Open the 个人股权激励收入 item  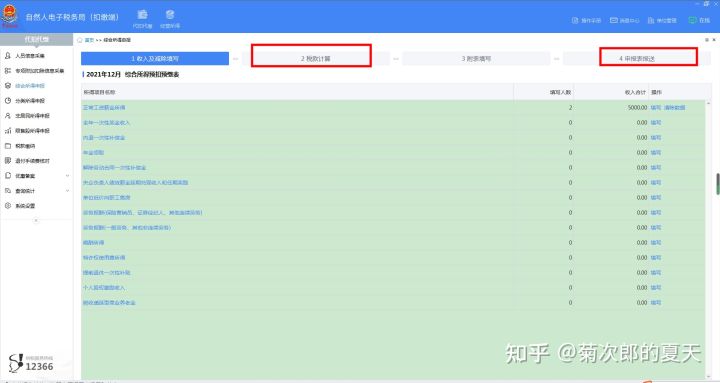click(104, 287)
